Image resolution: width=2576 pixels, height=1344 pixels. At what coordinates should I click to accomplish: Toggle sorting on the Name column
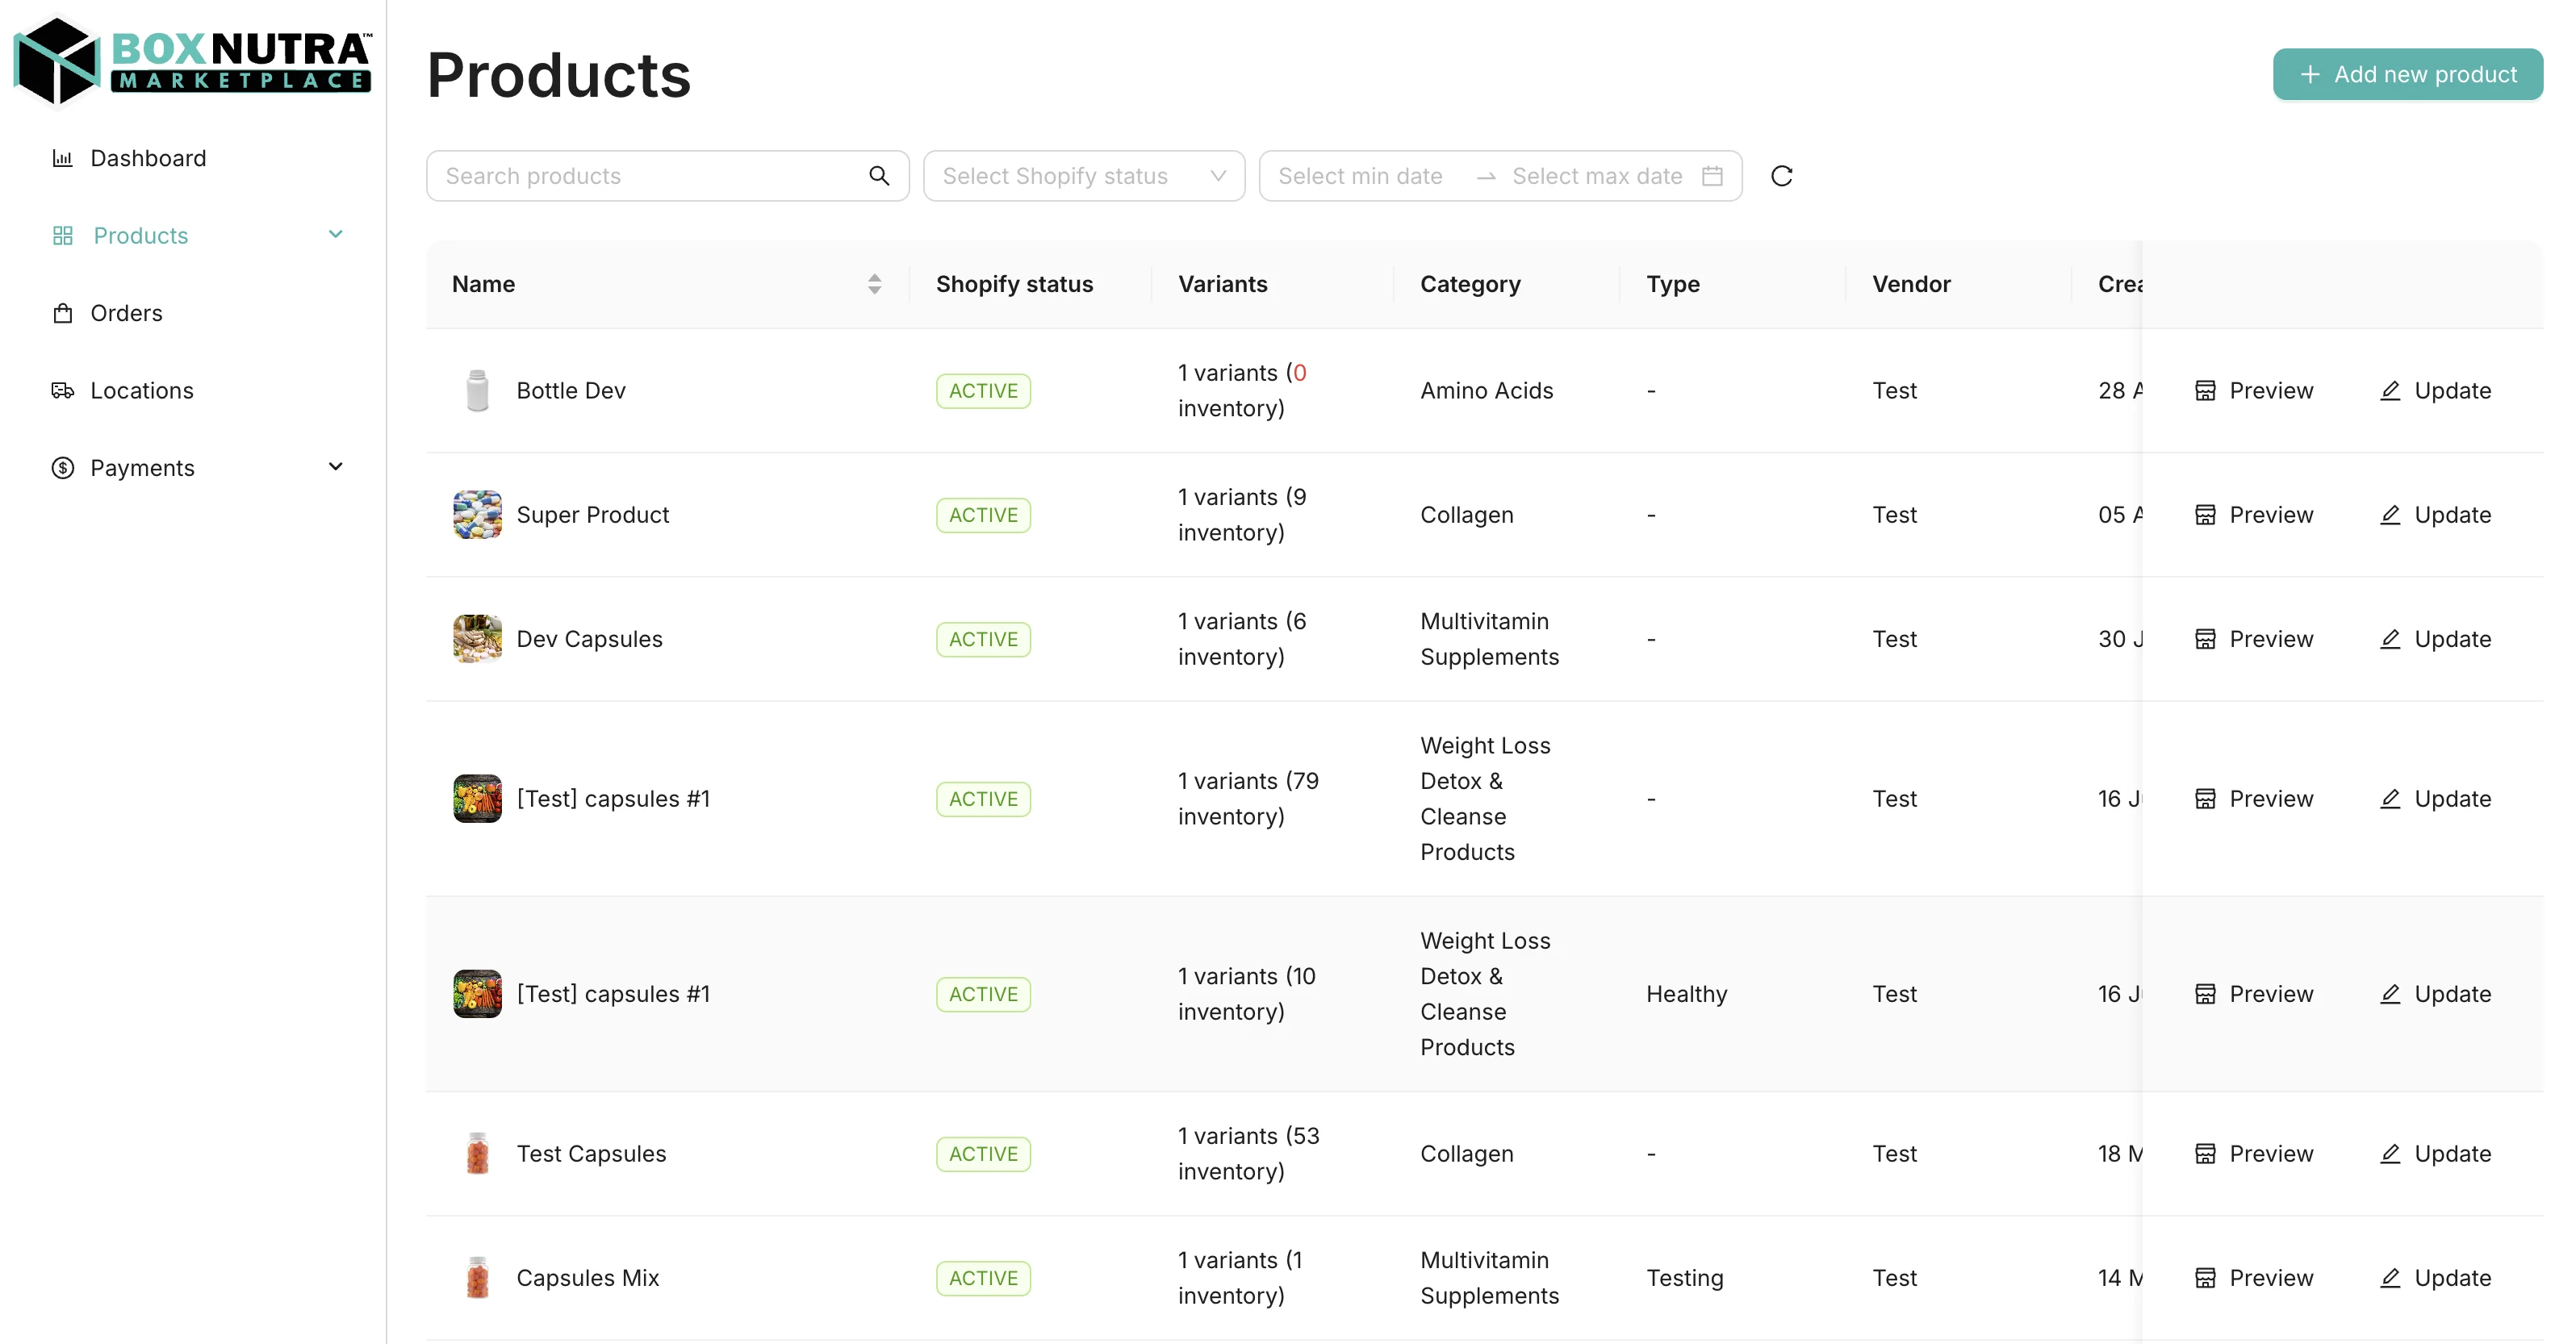click(873, 283)
